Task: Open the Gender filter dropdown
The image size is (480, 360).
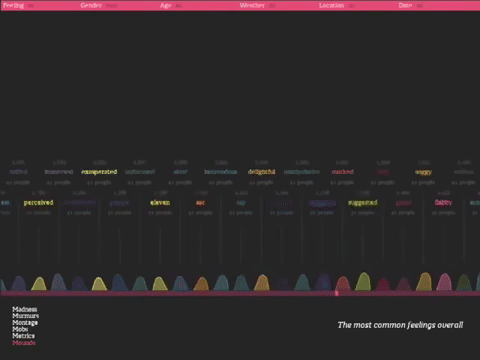Action: click(x=91, y=5)
